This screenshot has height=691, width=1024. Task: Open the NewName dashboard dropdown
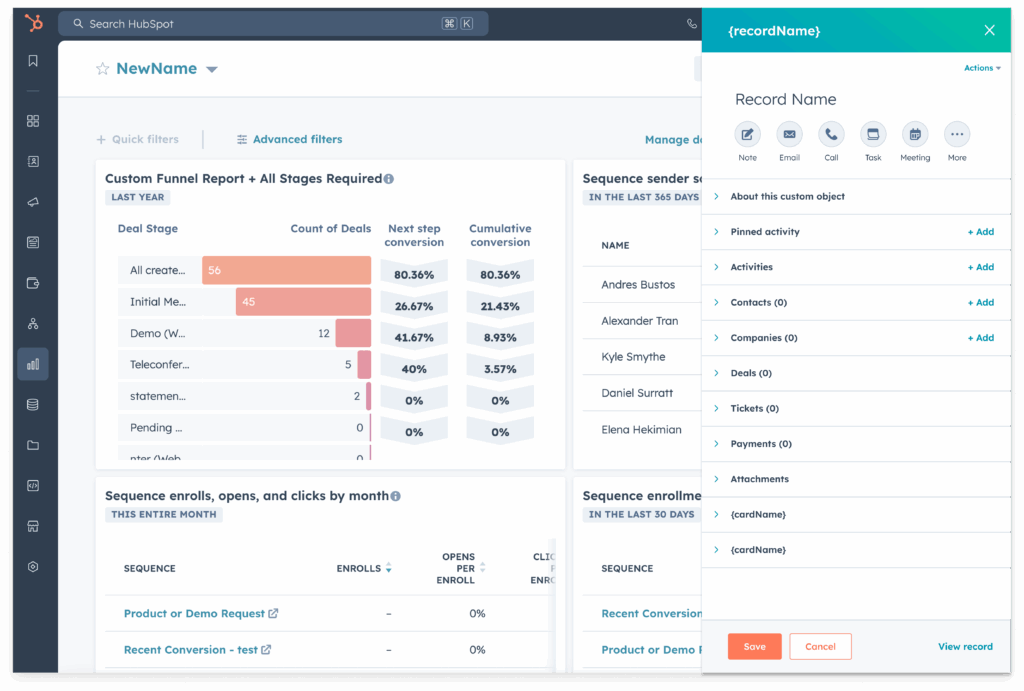212,69
